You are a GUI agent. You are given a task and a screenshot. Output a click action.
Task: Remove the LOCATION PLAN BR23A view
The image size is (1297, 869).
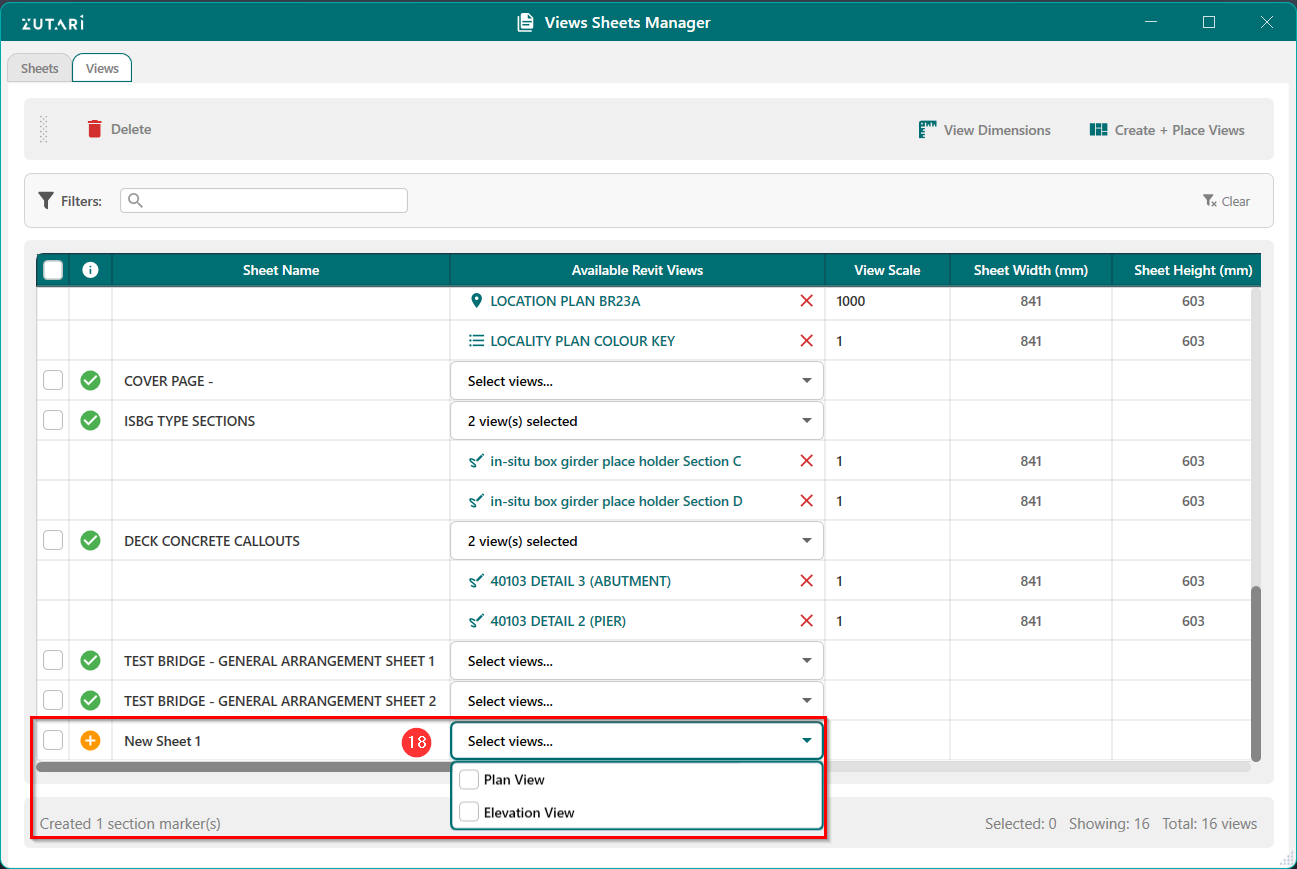[x=806, y=301]
